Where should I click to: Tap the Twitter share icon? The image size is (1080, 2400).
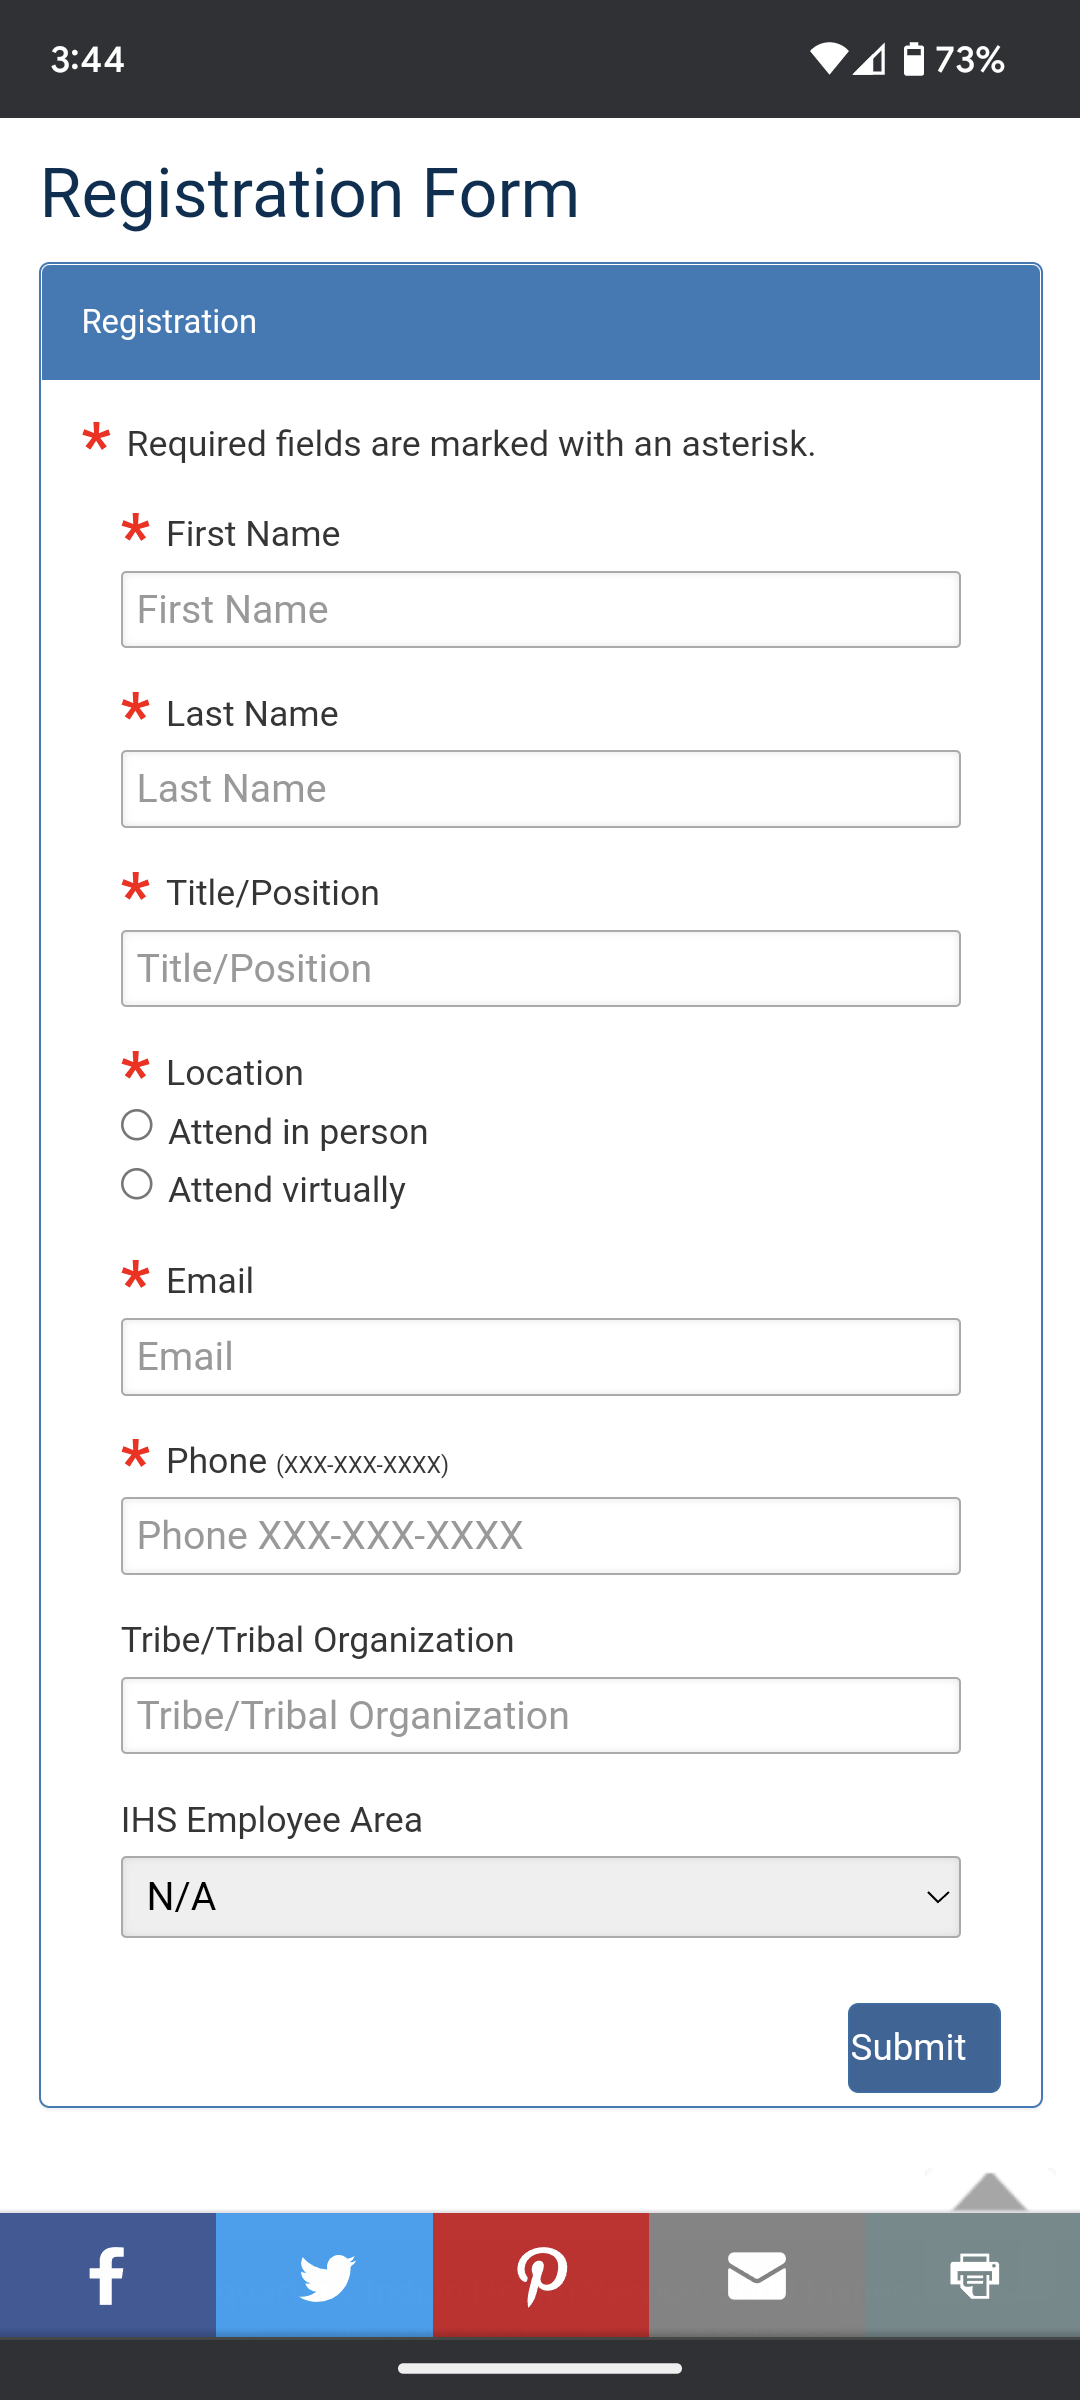pyautogui.click(x=325, y=2275)
